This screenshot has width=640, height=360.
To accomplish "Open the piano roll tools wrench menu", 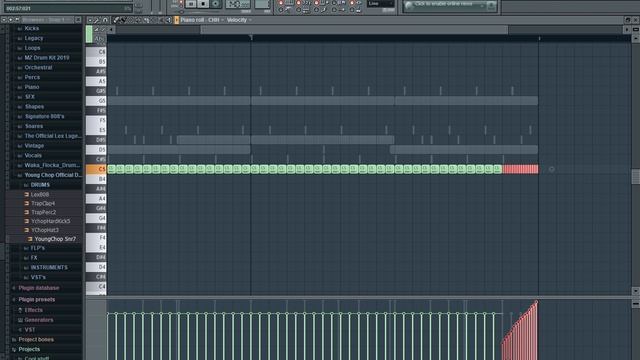I will coord(98,20).
